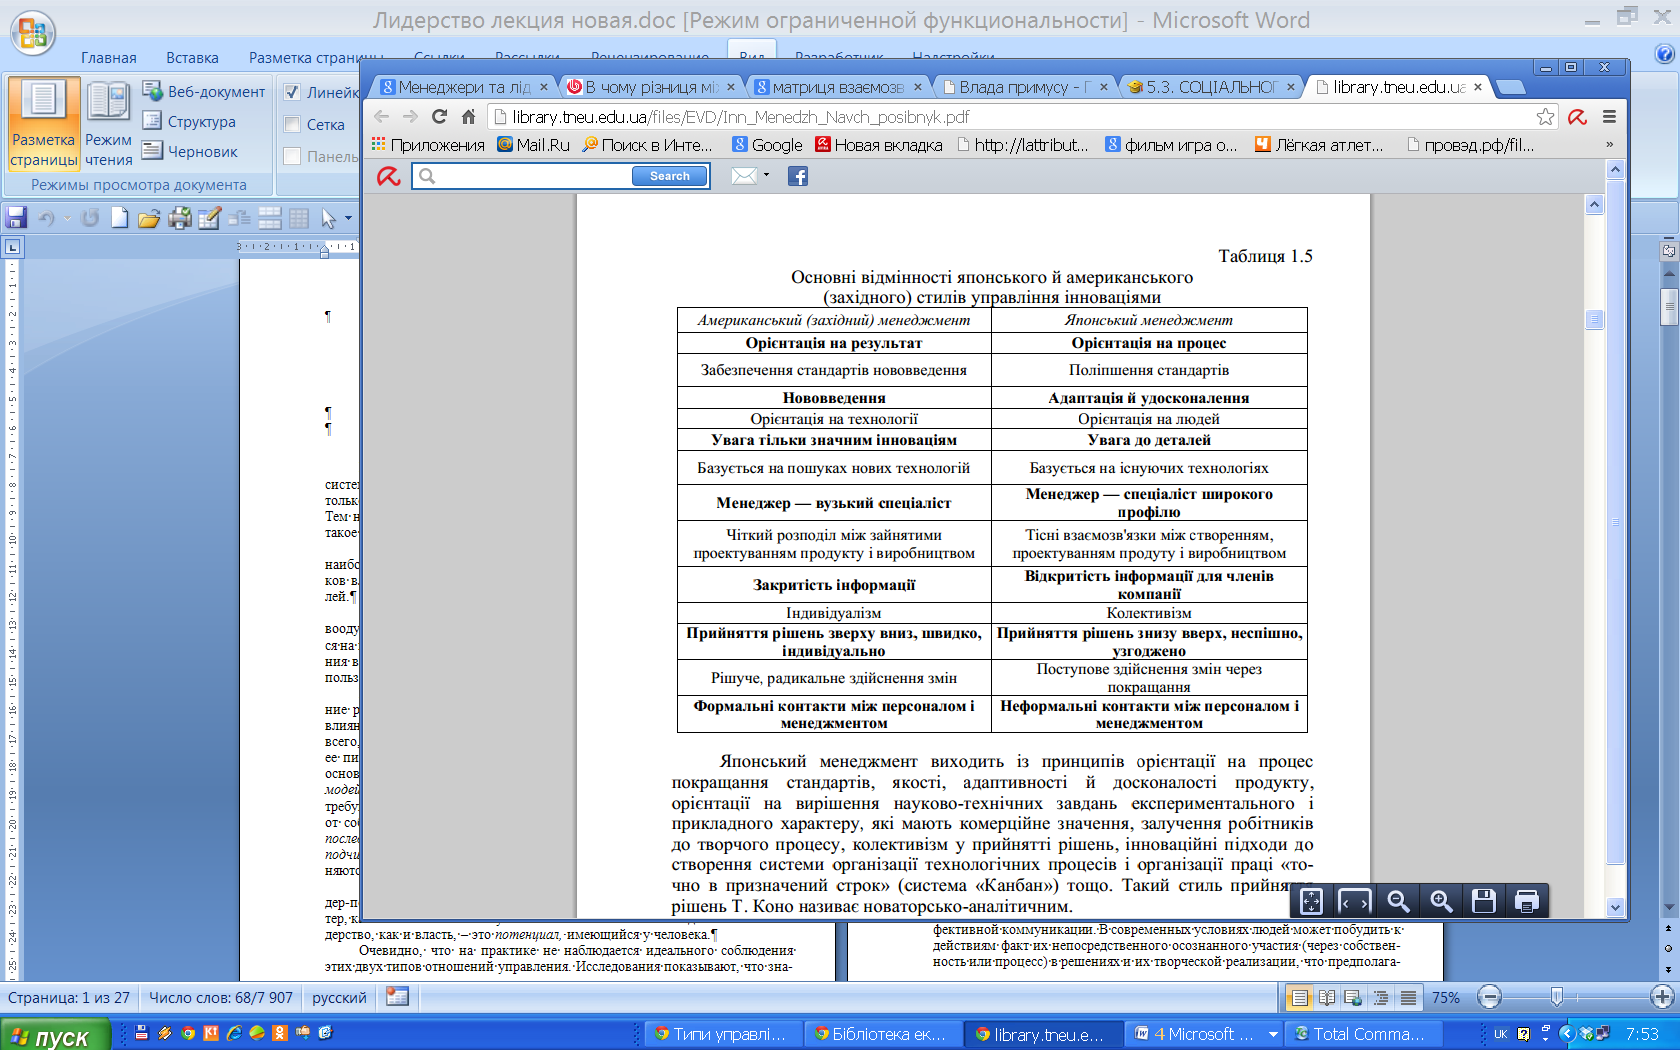Switch to outline view icon in status bar

coord(1381,997)
